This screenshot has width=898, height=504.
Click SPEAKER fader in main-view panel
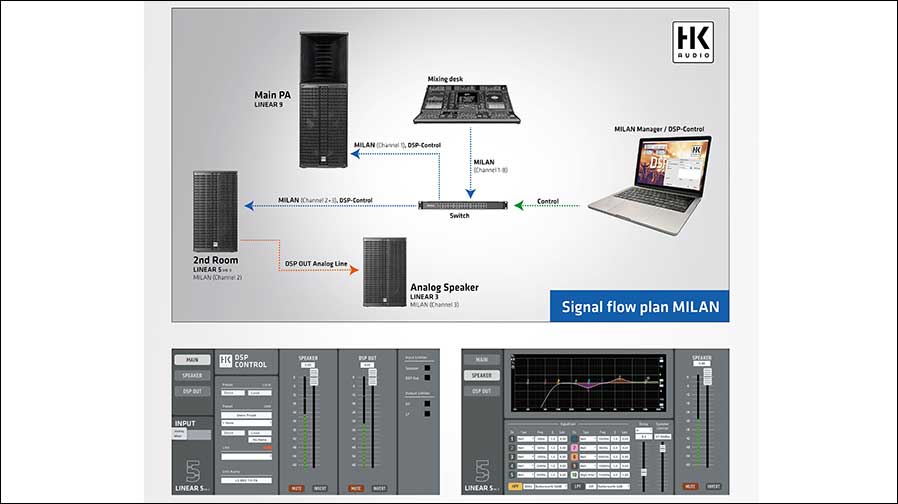[x=314, y=377]
